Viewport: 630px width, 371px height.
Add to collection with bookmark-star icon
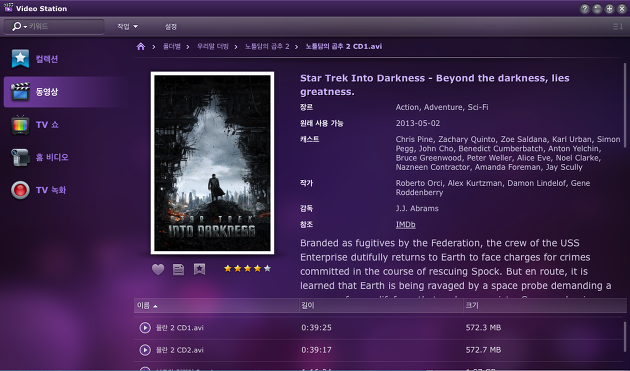[x=199, y=269]
